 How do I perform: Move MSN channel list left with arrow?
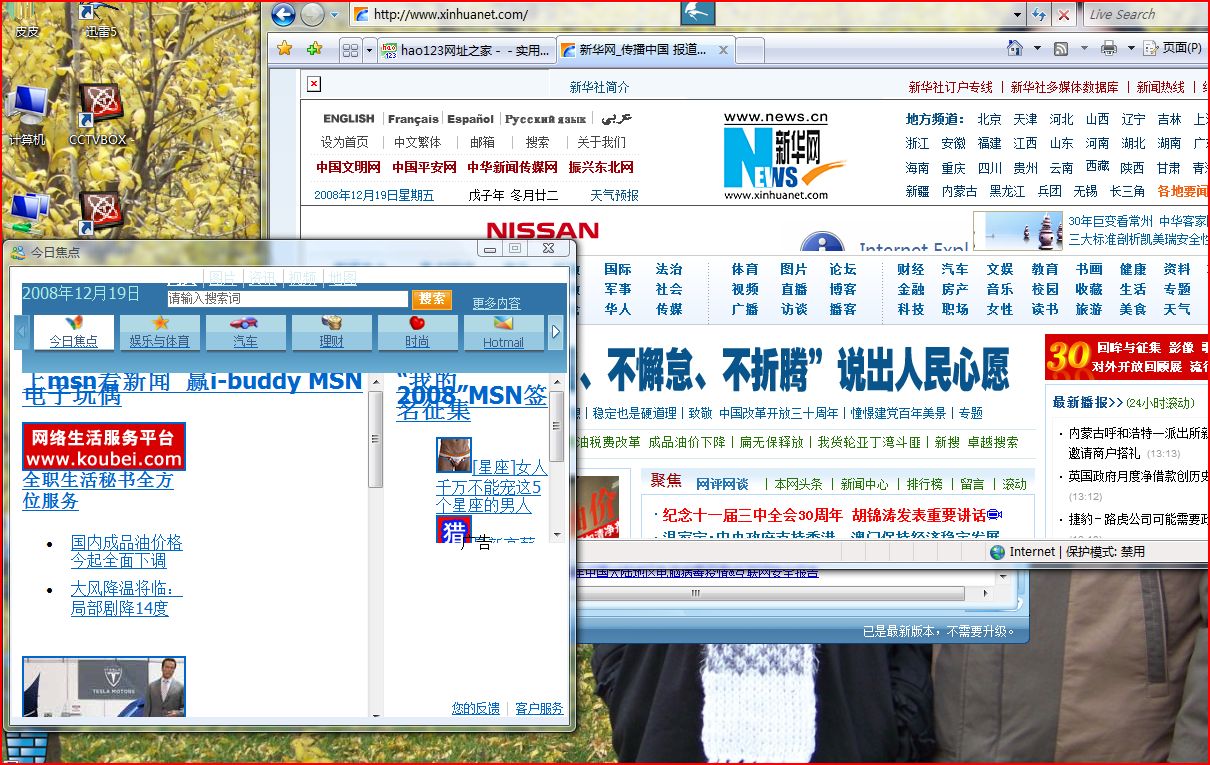click(22, 332)
